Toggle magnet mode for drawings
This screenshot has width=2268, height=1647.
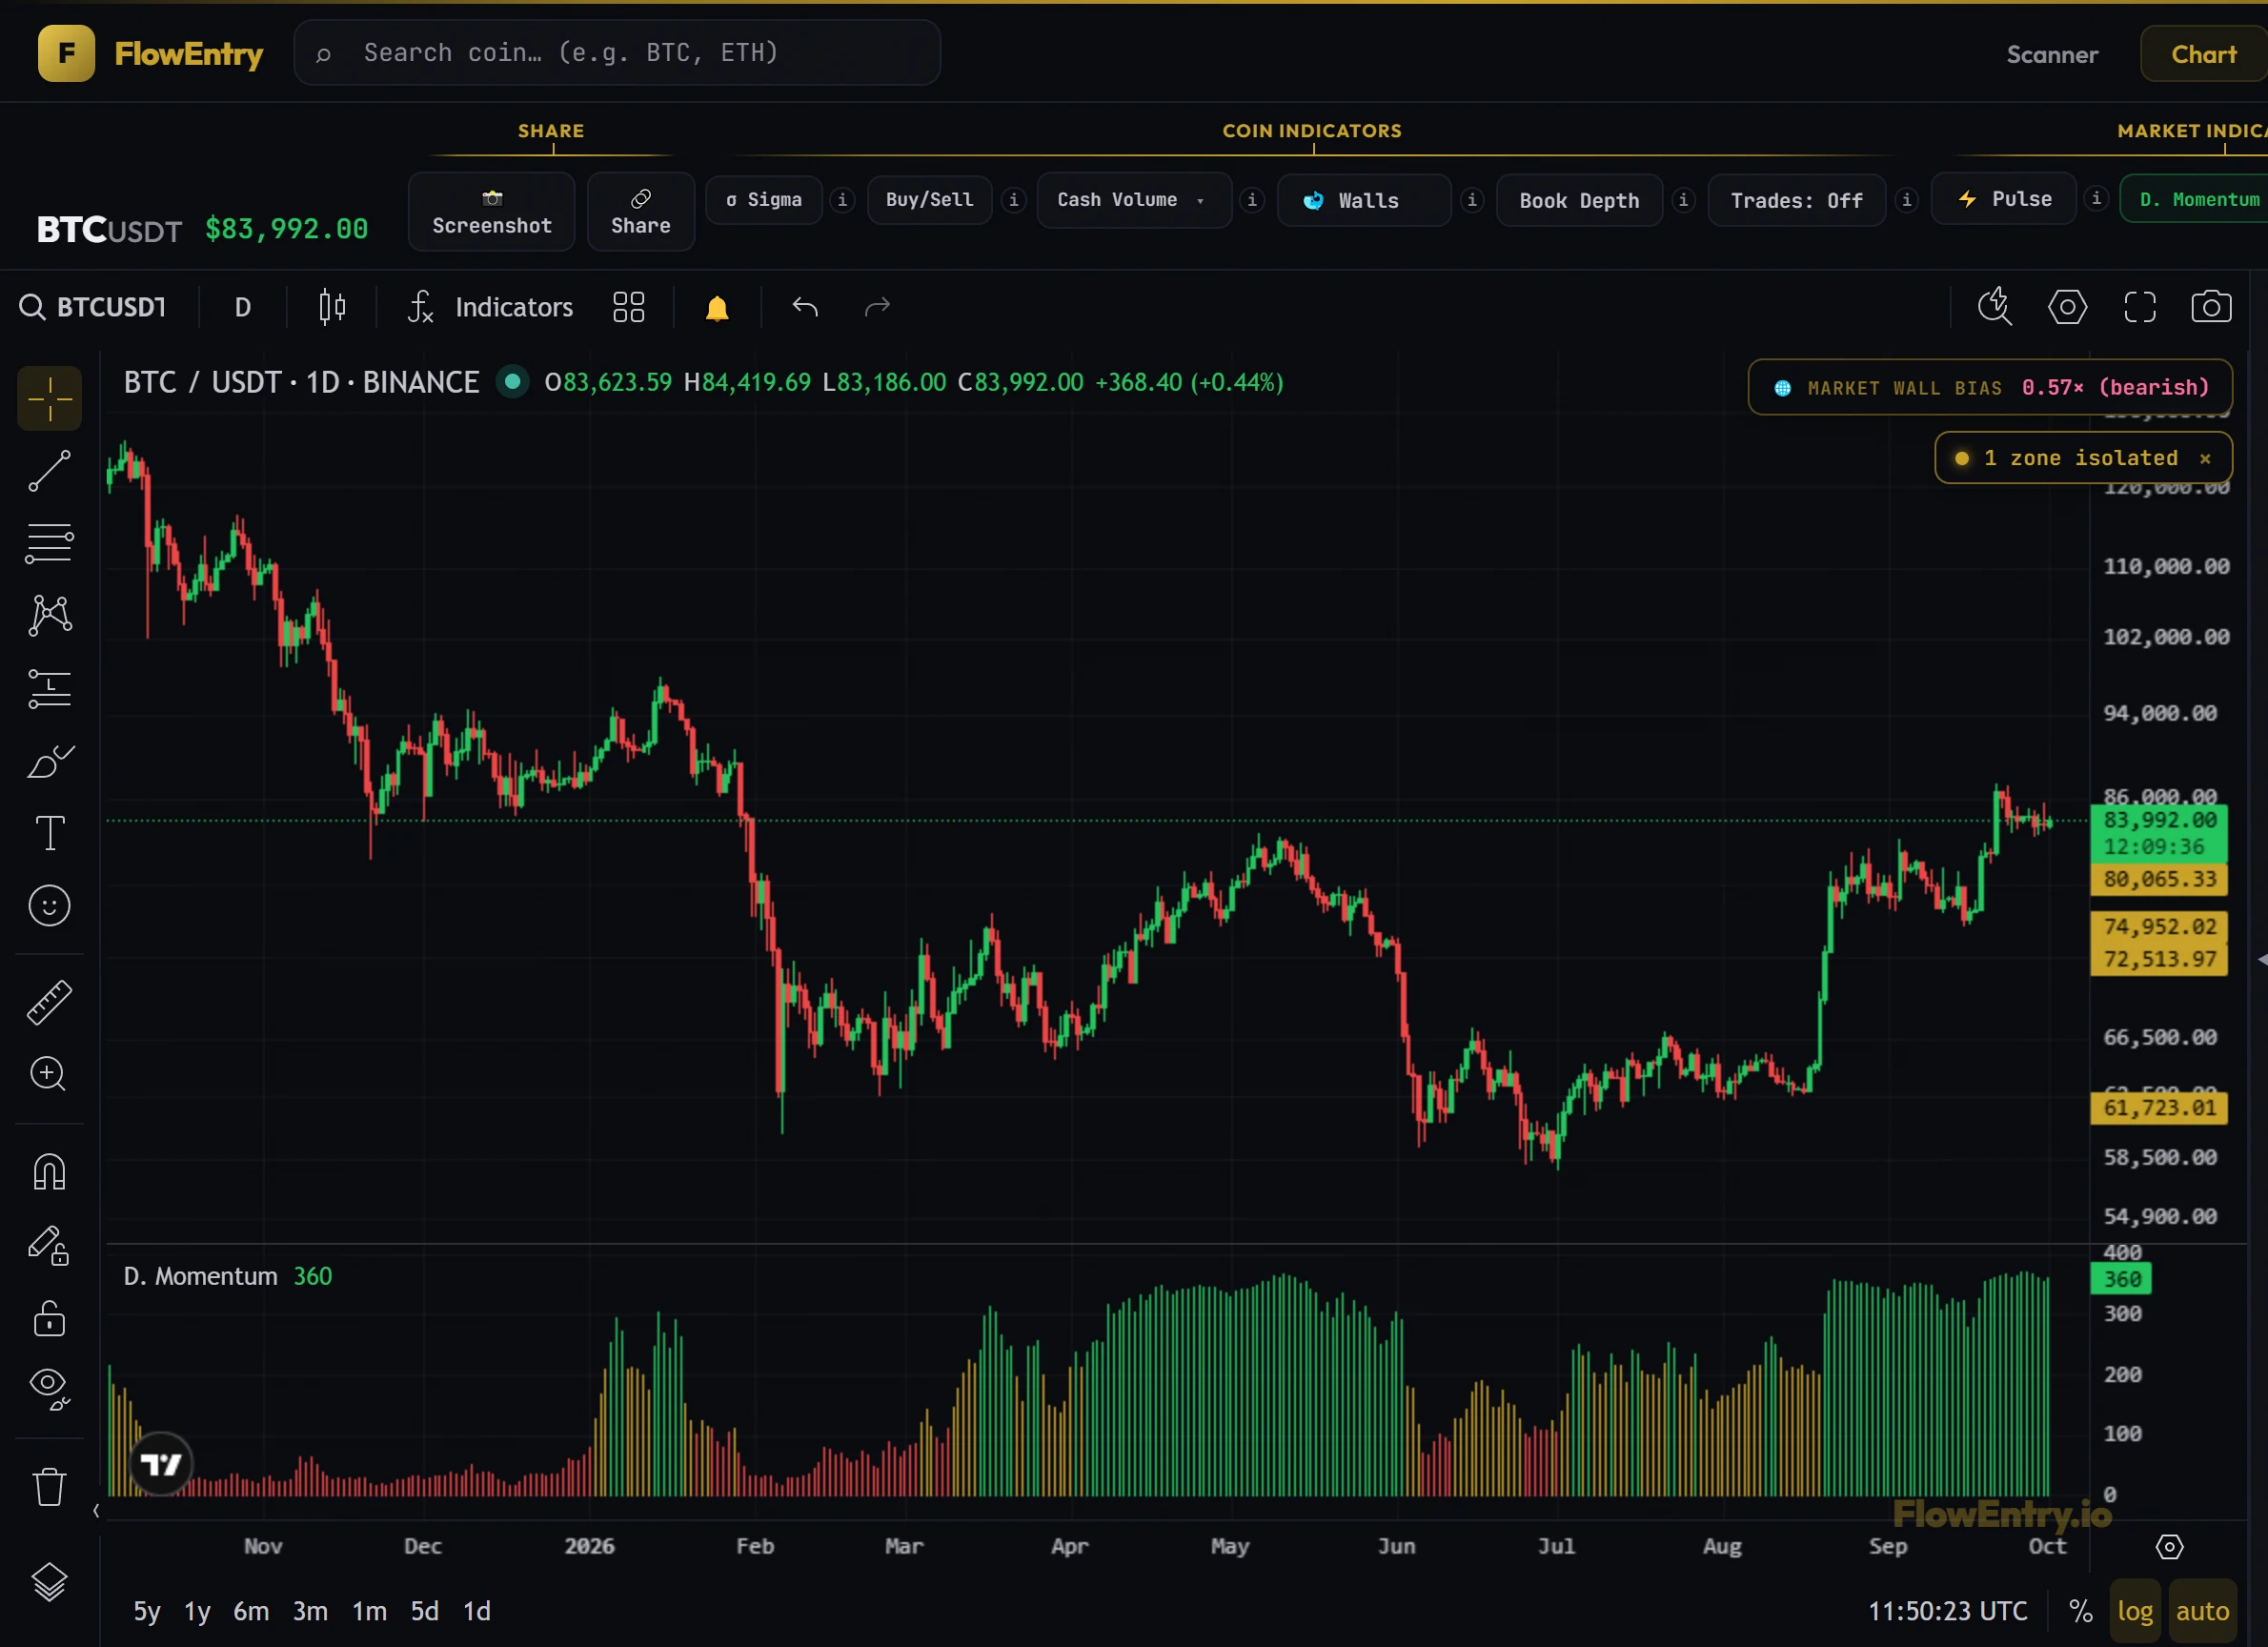coord(49,1172)
